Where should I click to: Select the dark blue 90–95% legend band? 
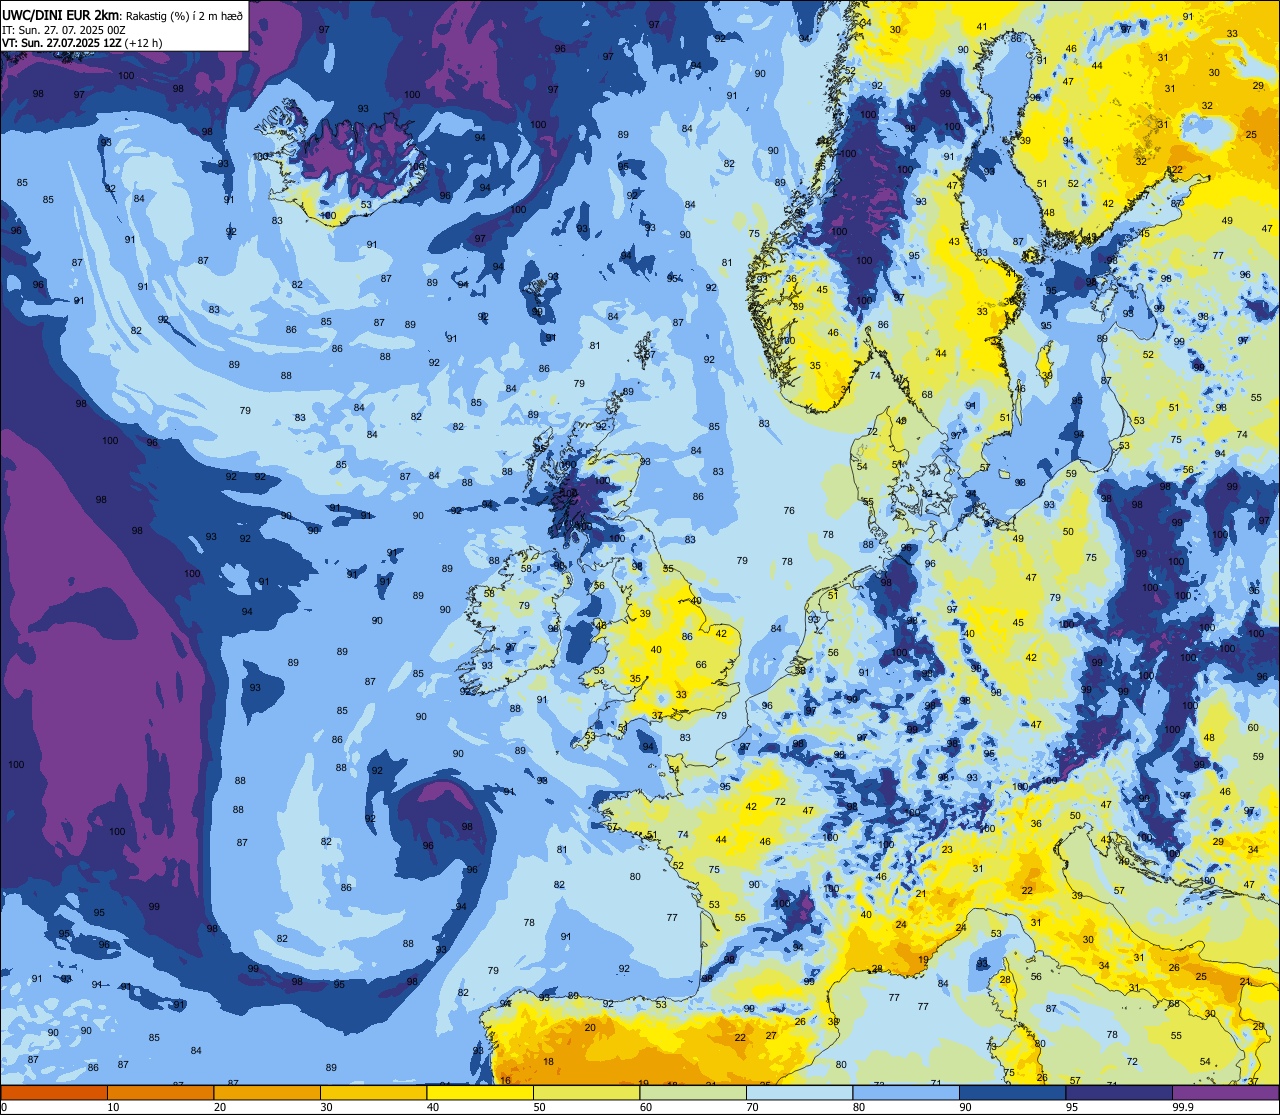click(1012, 1093)
